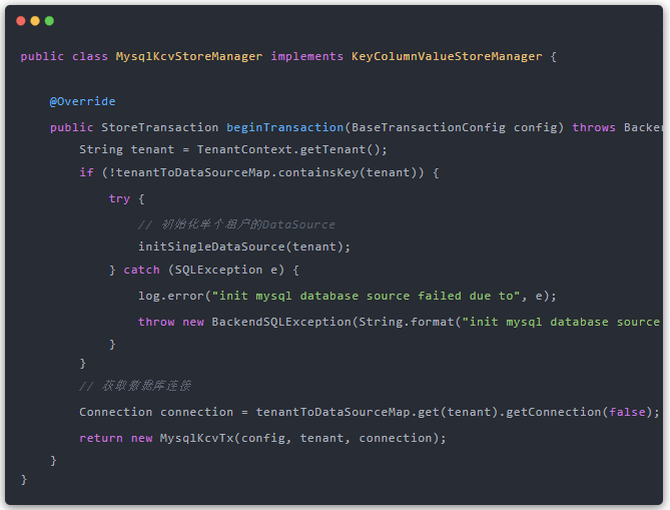The width and height of the screenshot is (670, 510).
Task: Click the yellow minimize window dot
Action: click(x=35, y=21)
